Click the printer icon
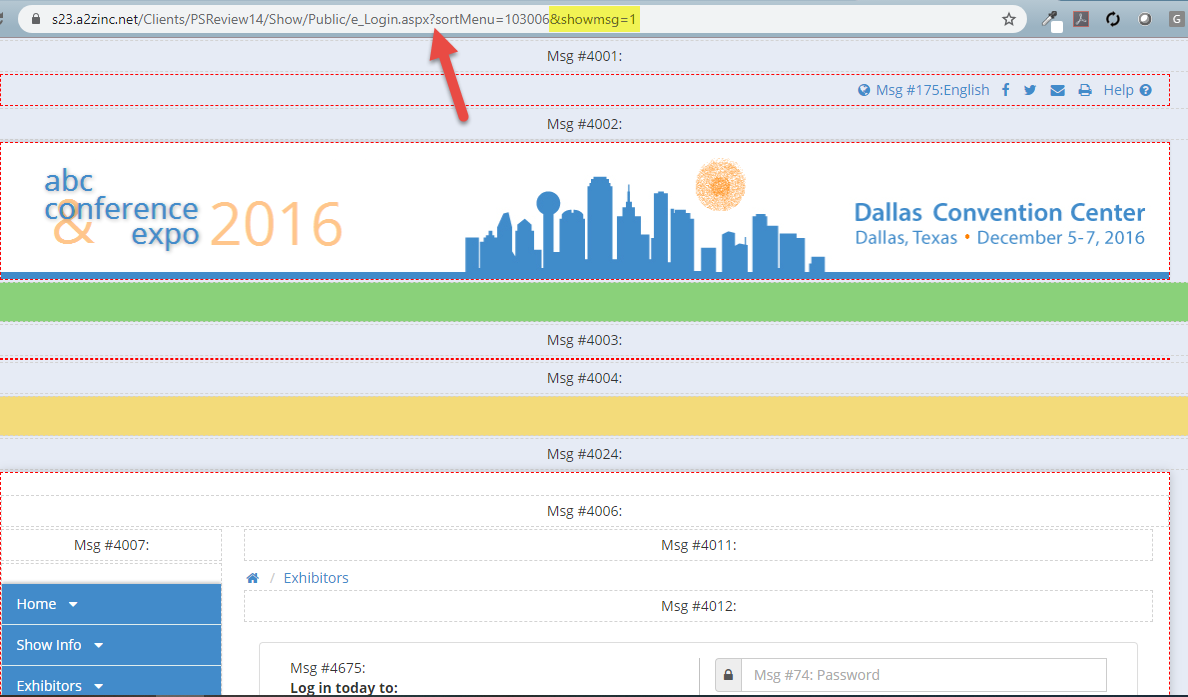This screenshot has width=1188, height=697. point(1085,90)
